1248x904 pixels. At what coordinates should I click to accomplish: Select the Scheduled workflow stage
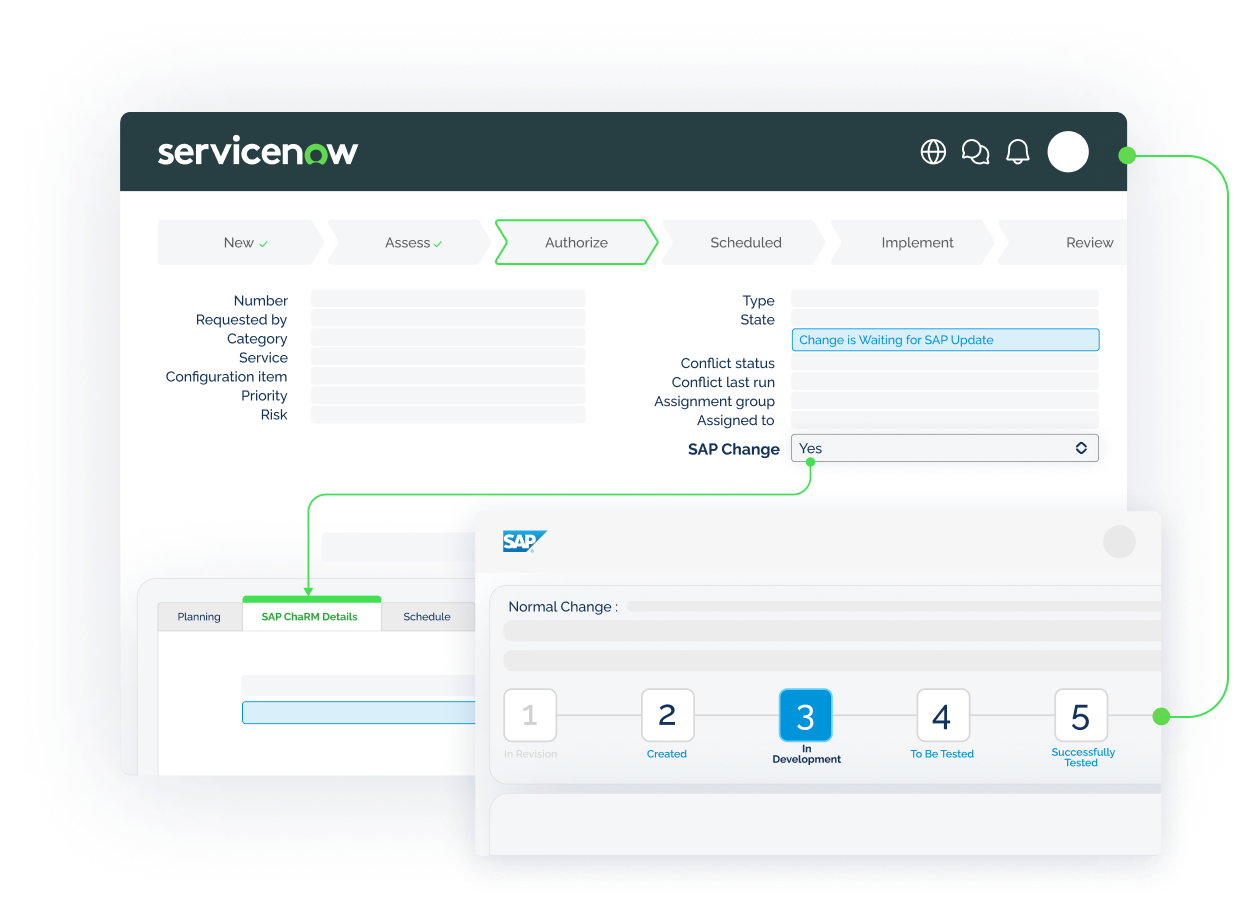(x=745, y=242)
